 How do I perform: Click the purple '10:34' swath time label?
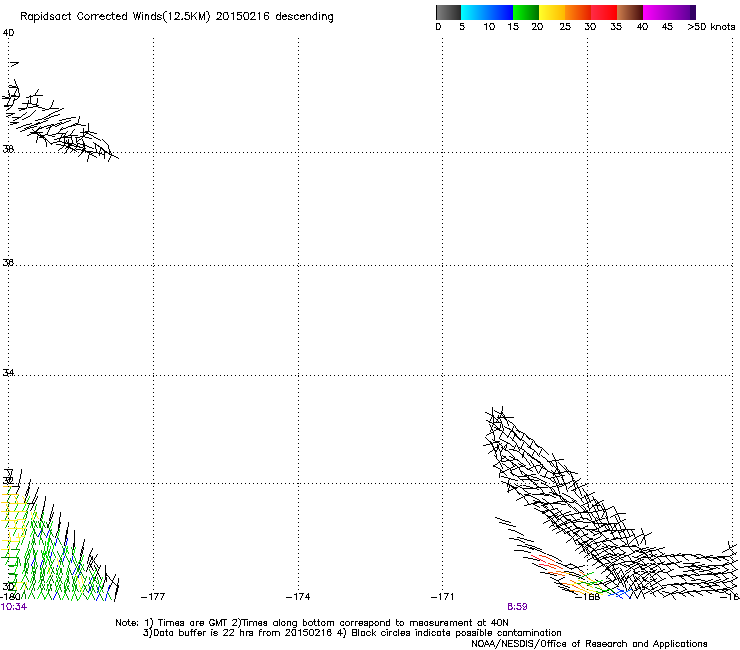pos(14,607)
